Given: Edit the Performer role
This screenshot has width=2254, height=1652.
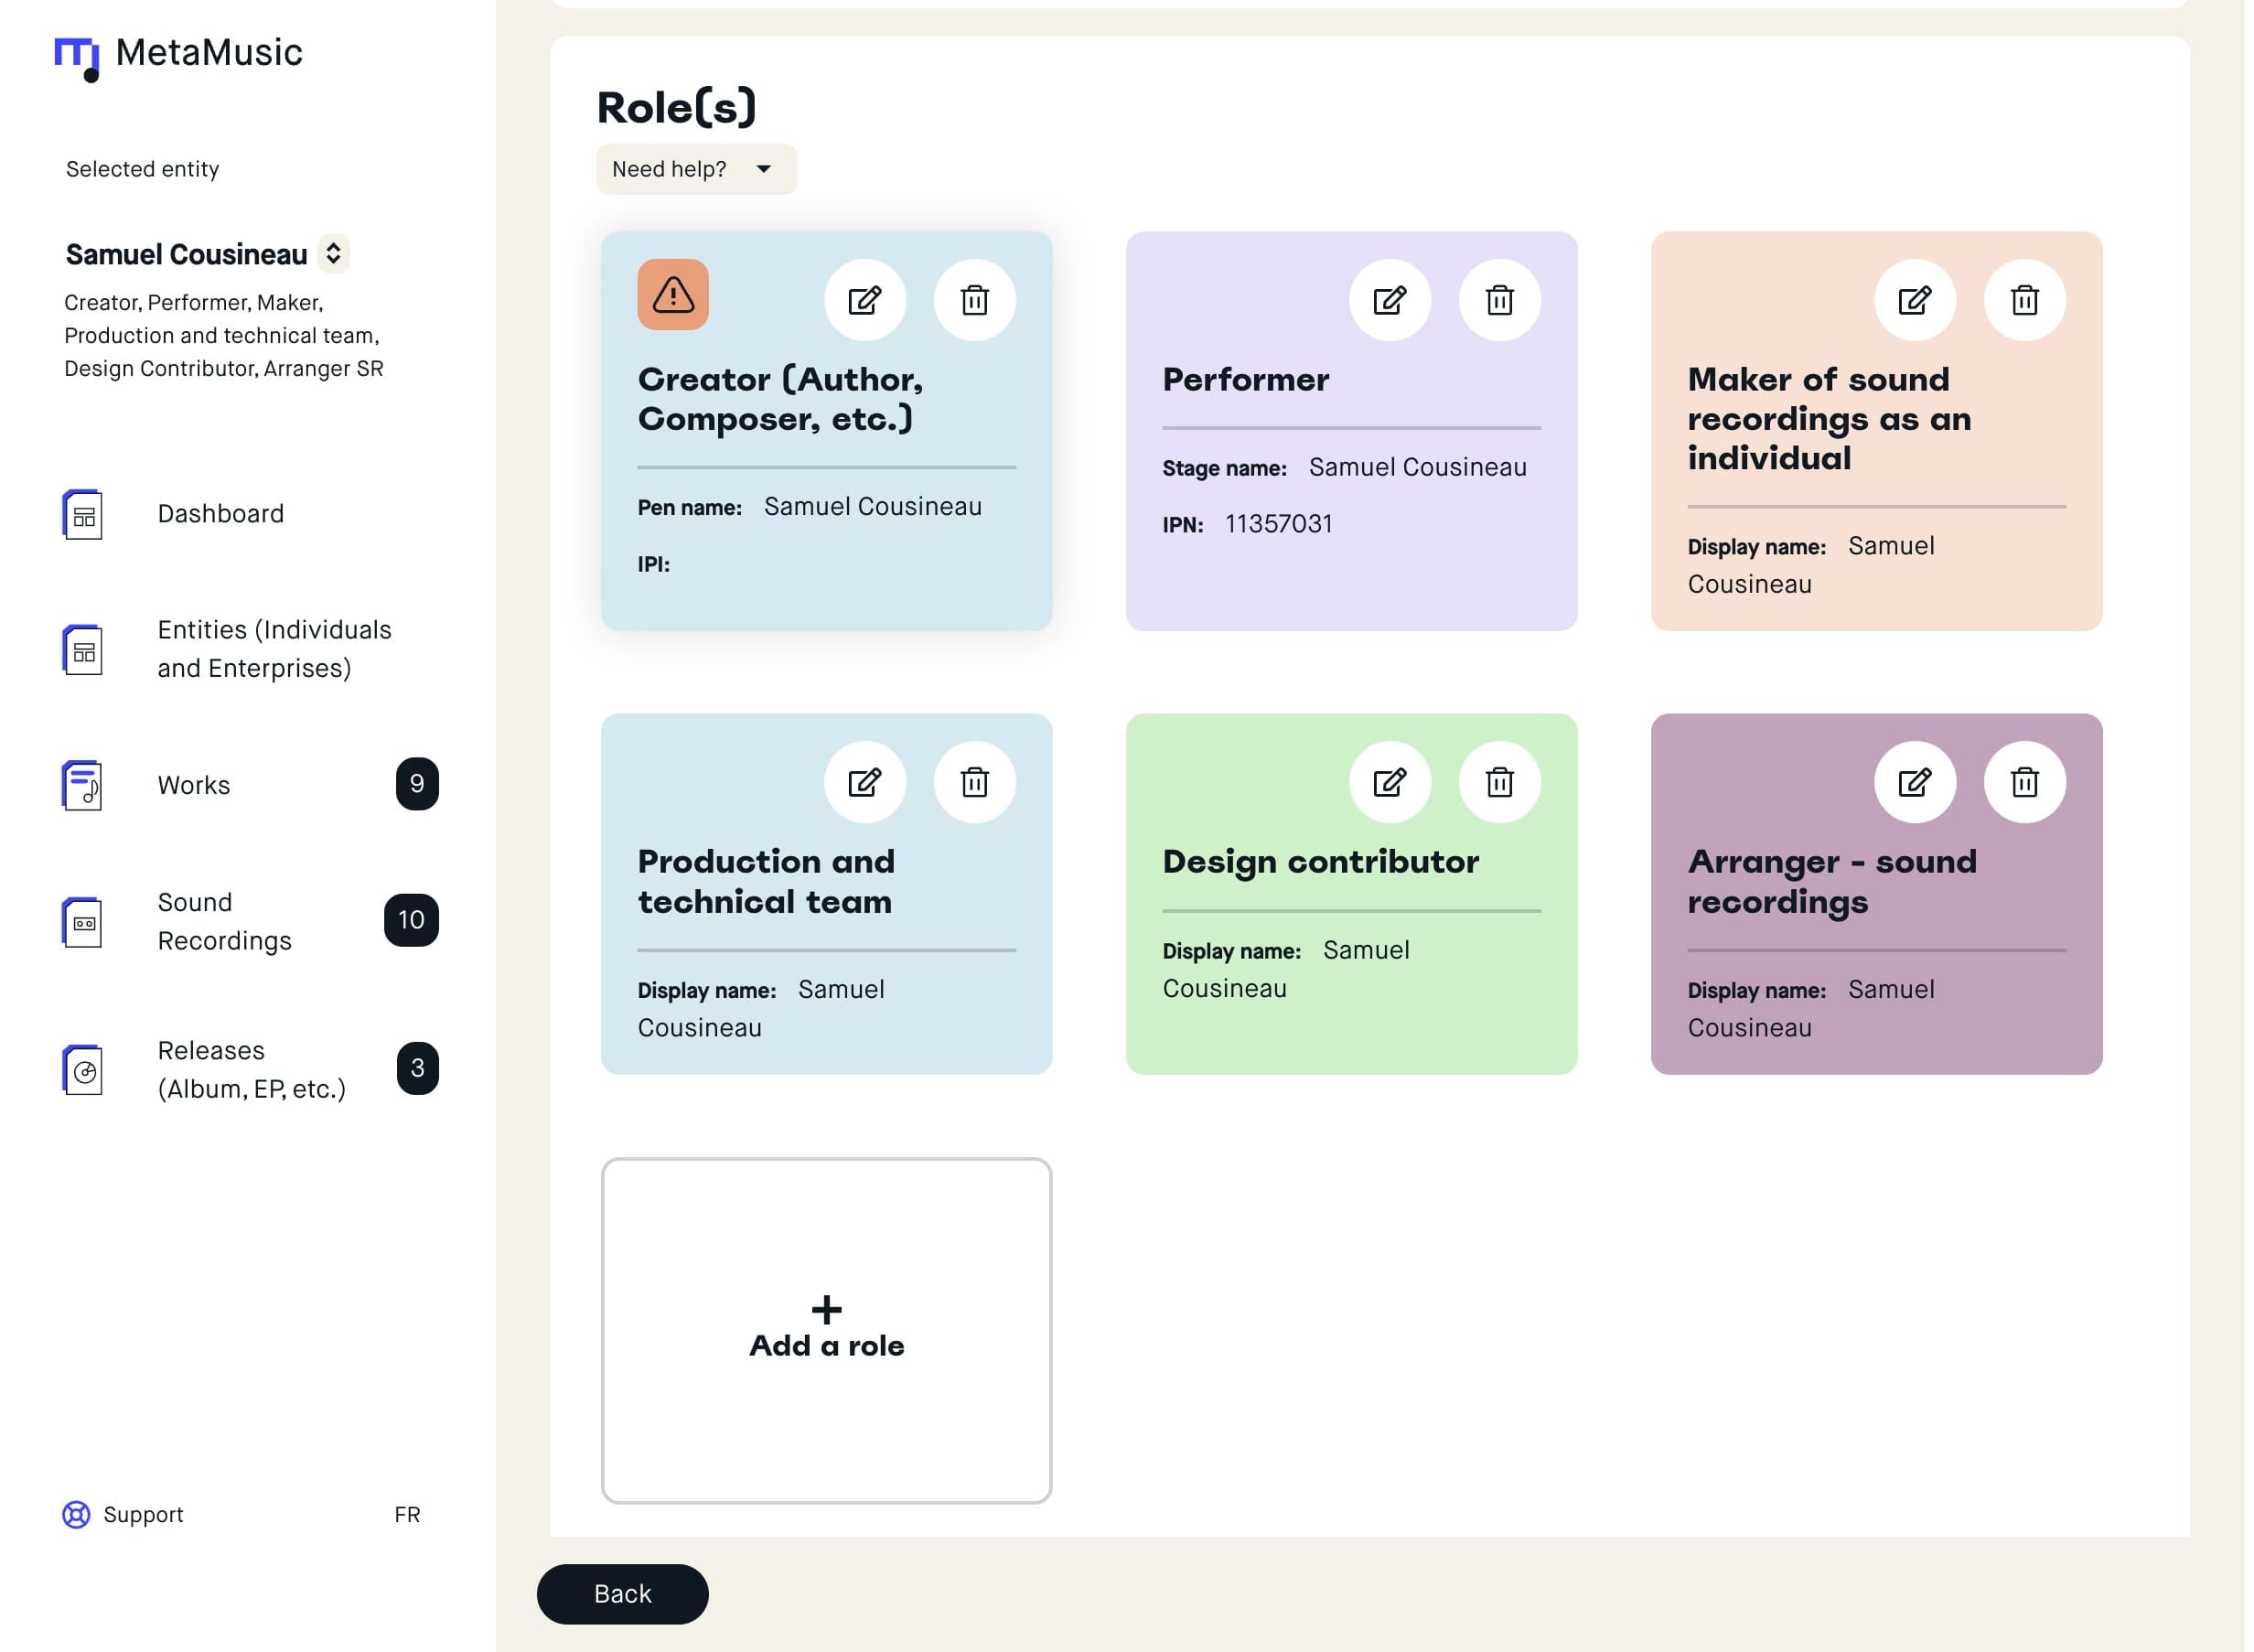Looking at the screenshot, I should pos(1389,300).
